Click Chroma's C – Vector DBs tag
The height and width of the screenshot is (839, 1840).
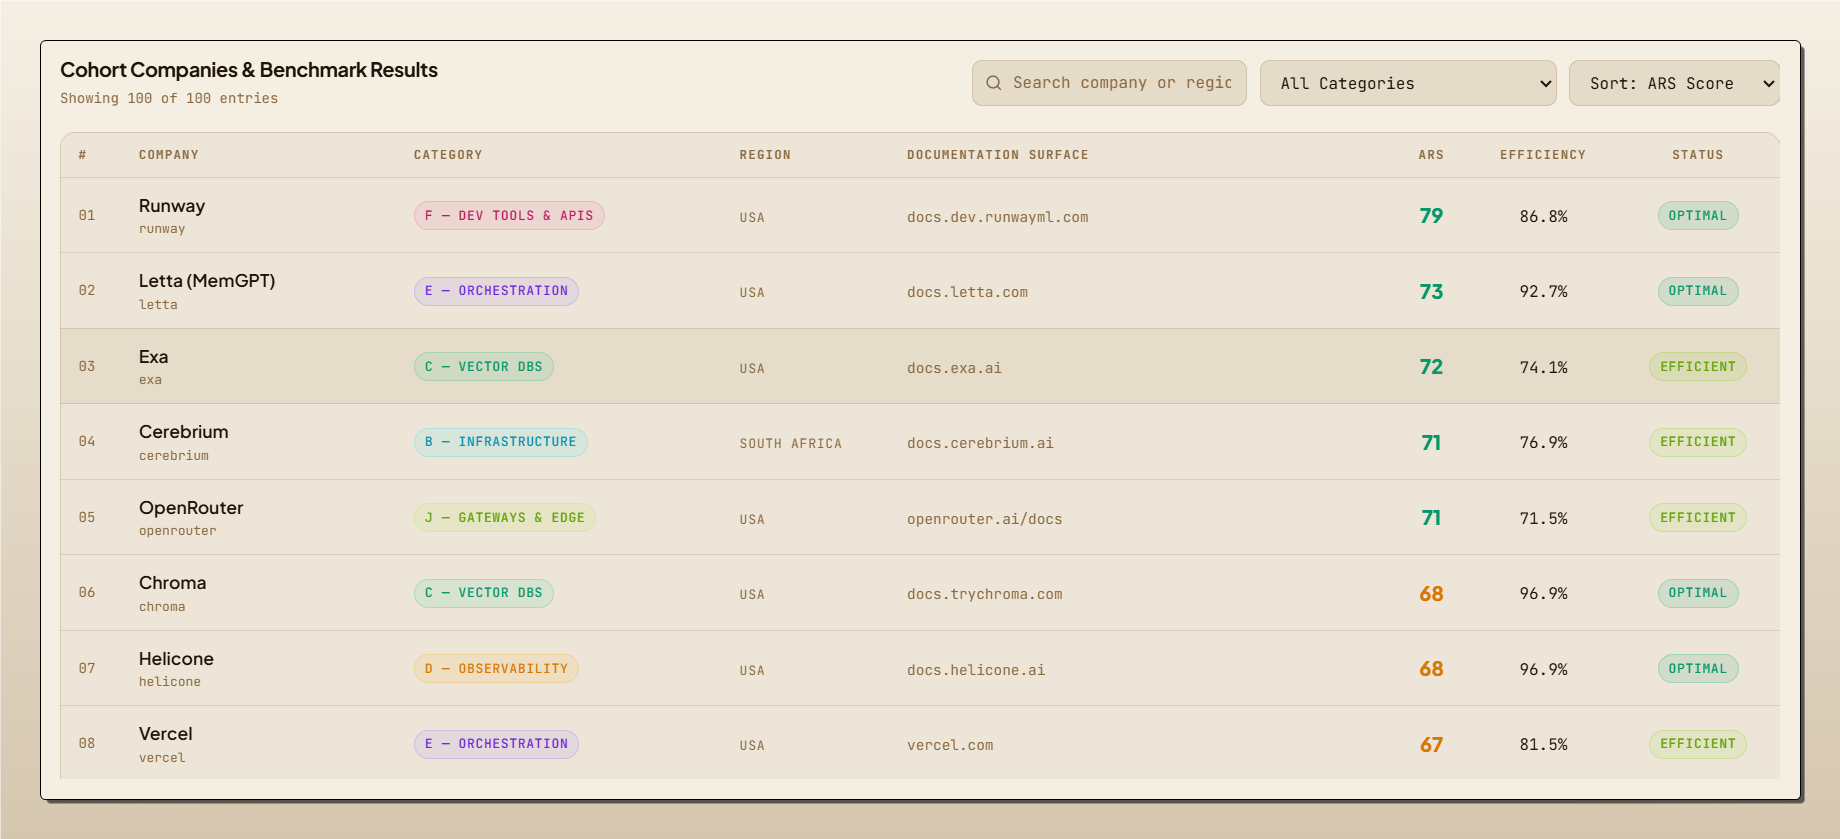click(484, 593)
